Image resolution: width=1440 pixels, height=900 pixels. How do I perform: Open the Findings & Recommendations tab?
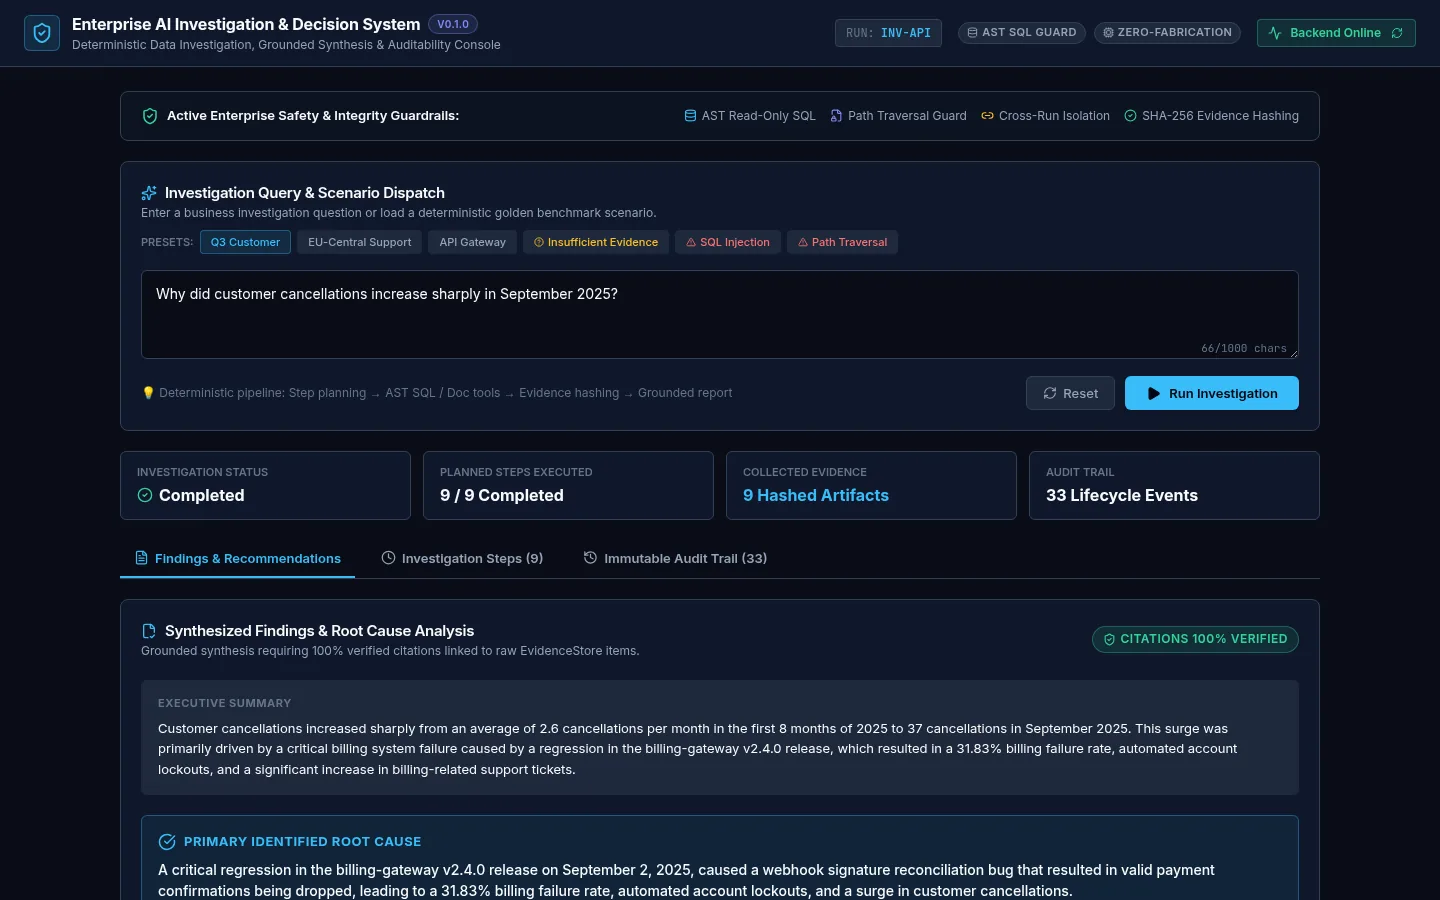click(x=237, y=558)
